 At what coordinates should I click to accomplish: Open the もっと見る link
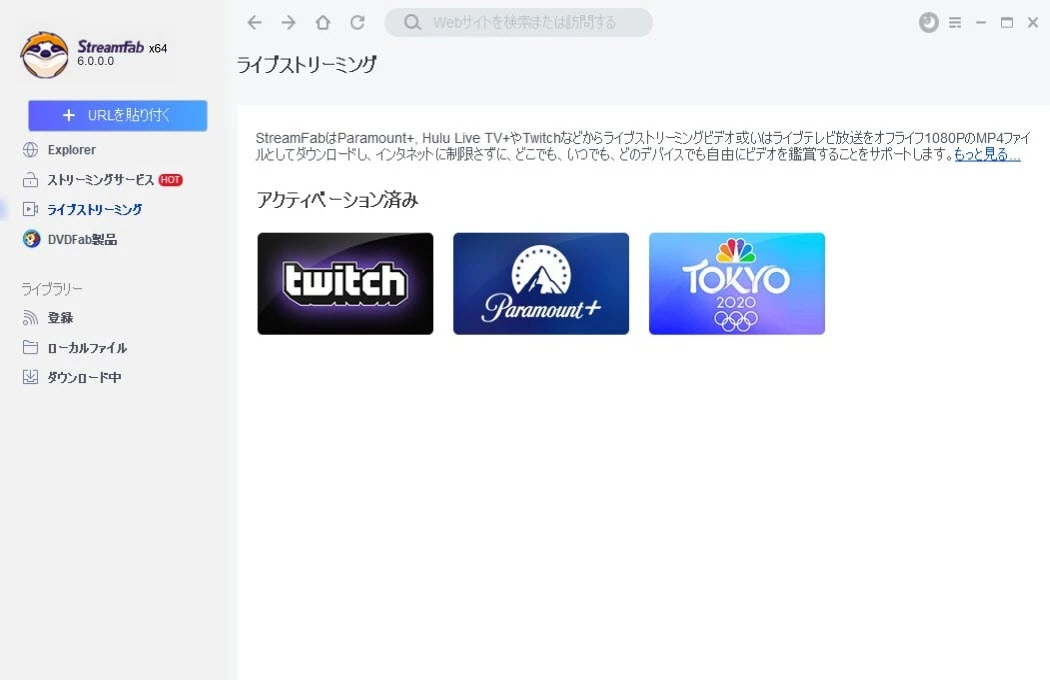tap(987, 155)
